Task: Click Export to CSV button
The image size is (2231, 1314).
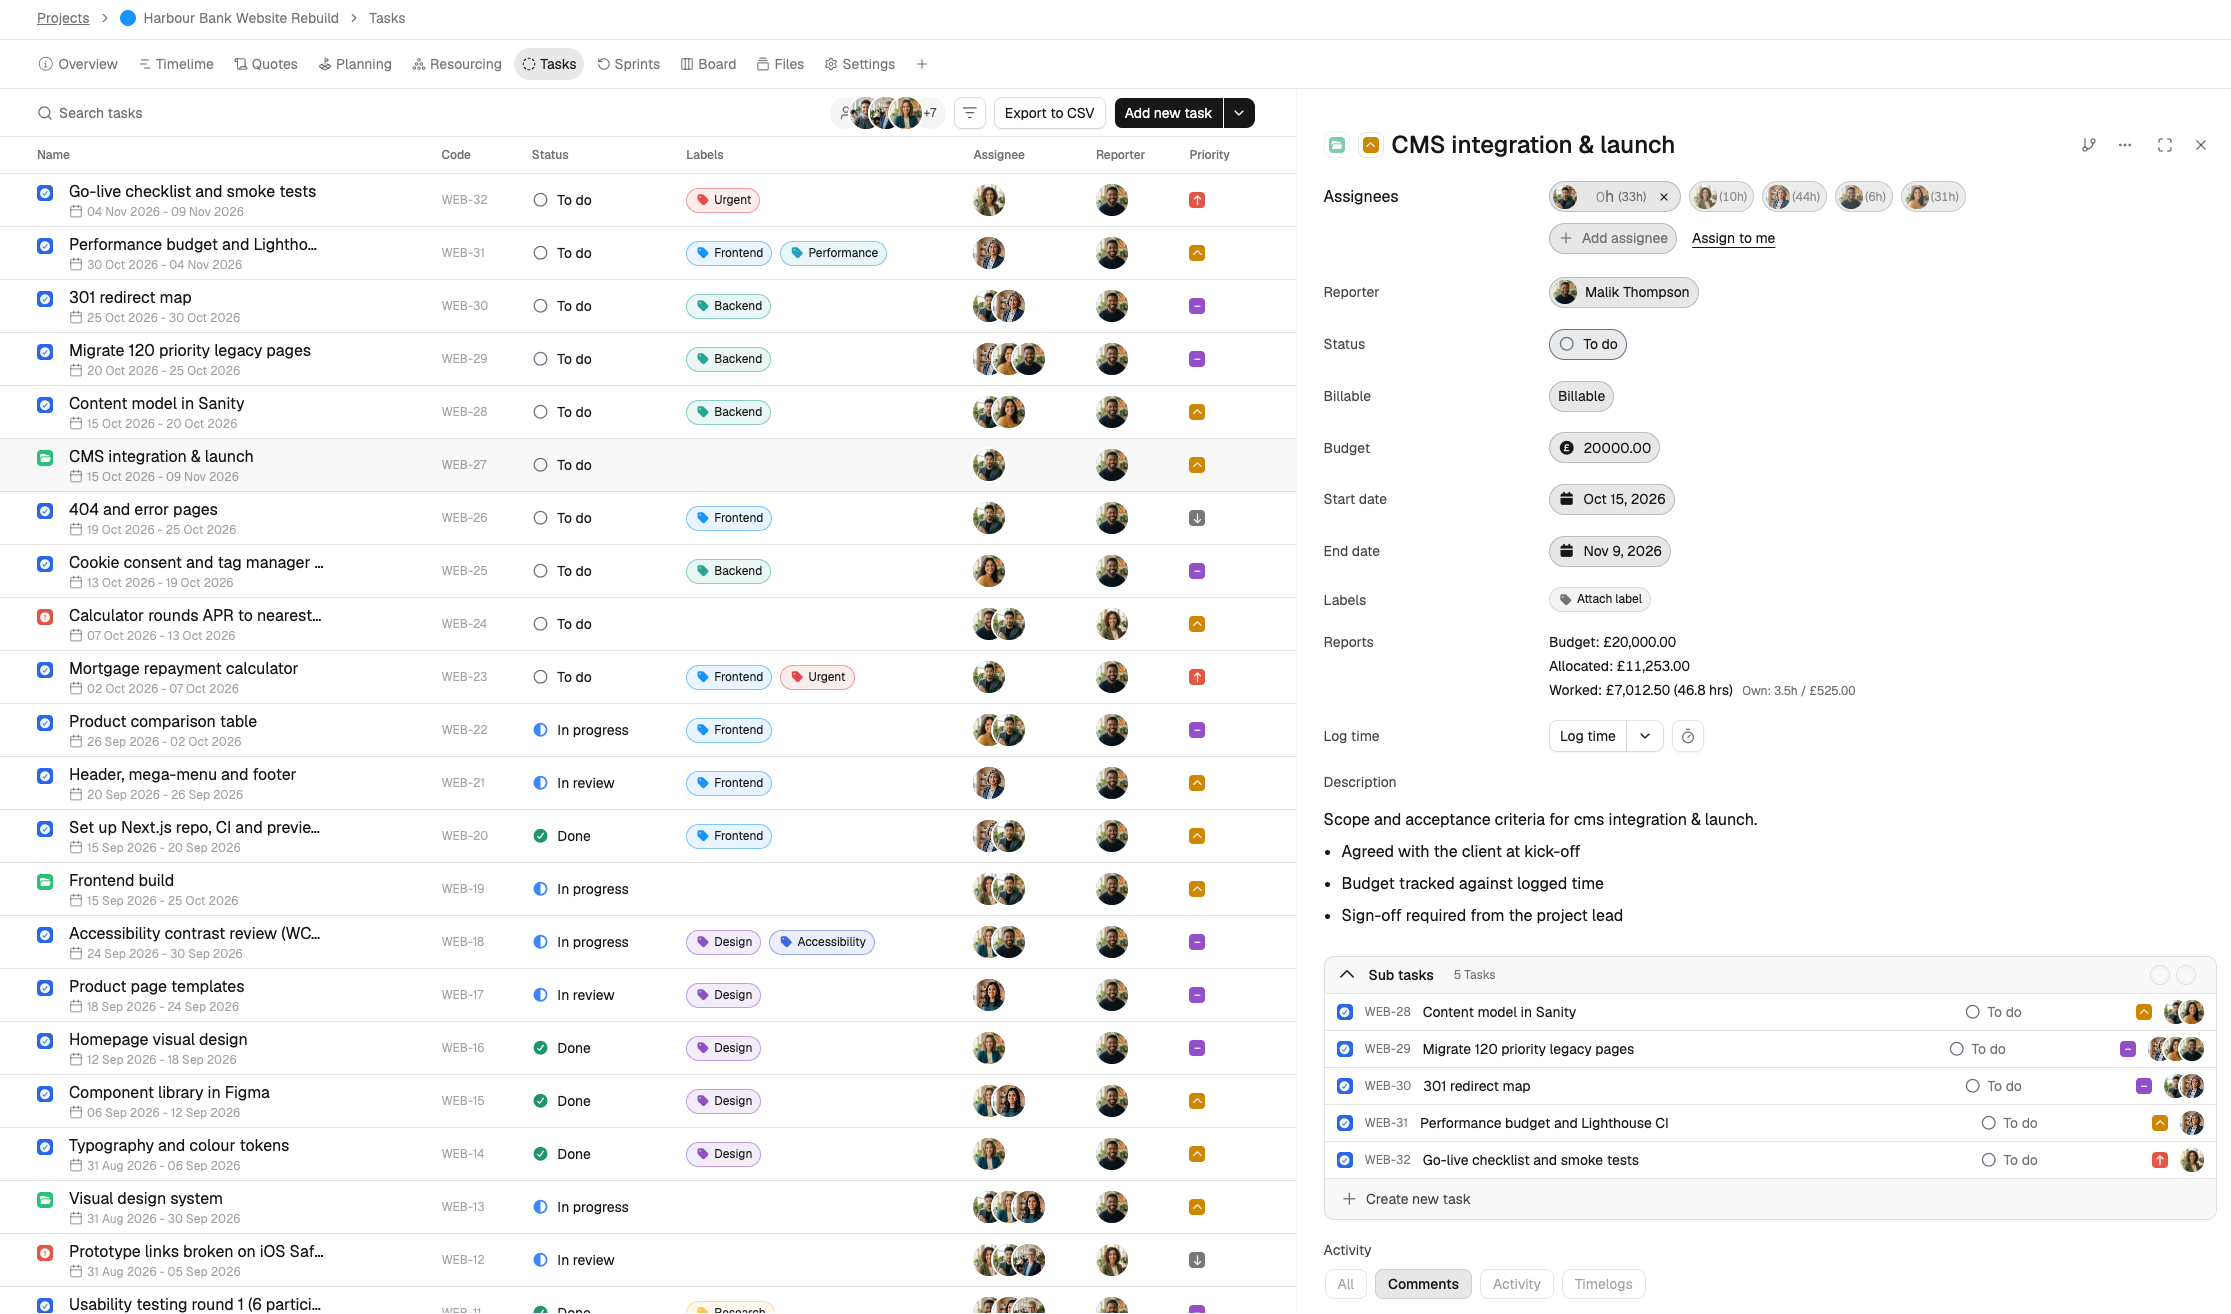Action: point(1049,113)
